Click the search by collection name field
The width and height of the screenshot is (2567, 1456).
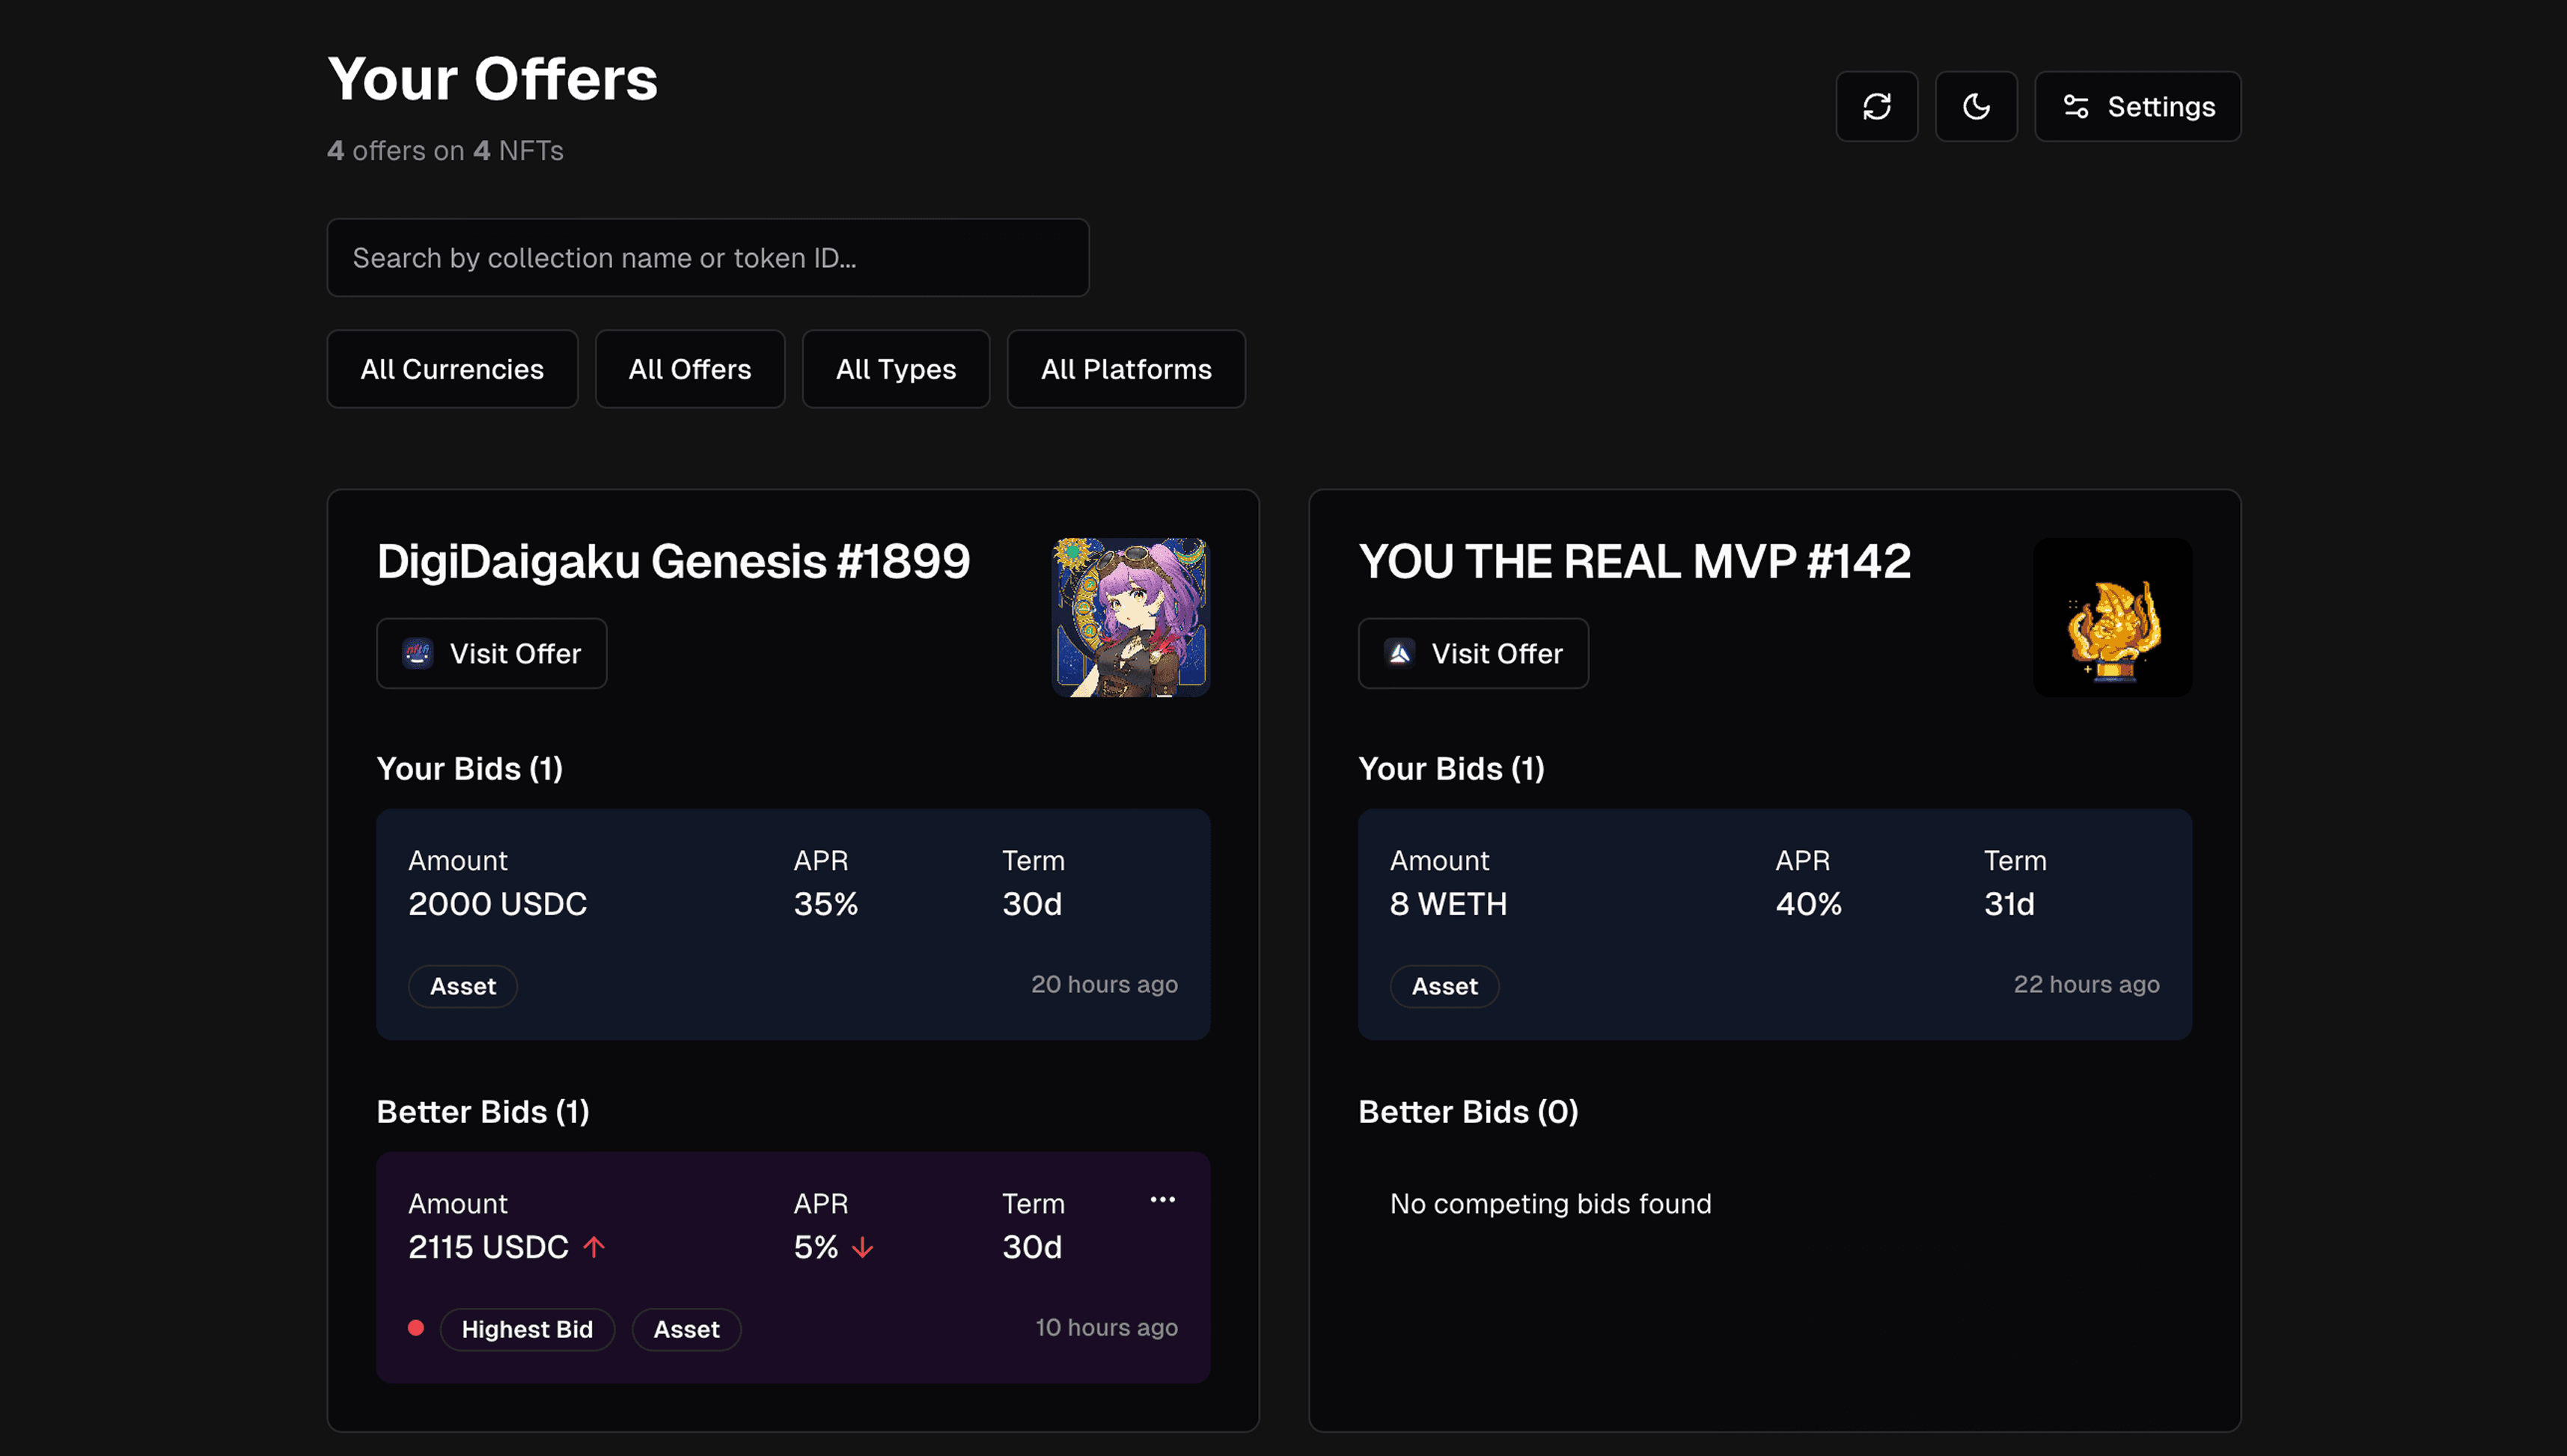click(x=707, y=258)
